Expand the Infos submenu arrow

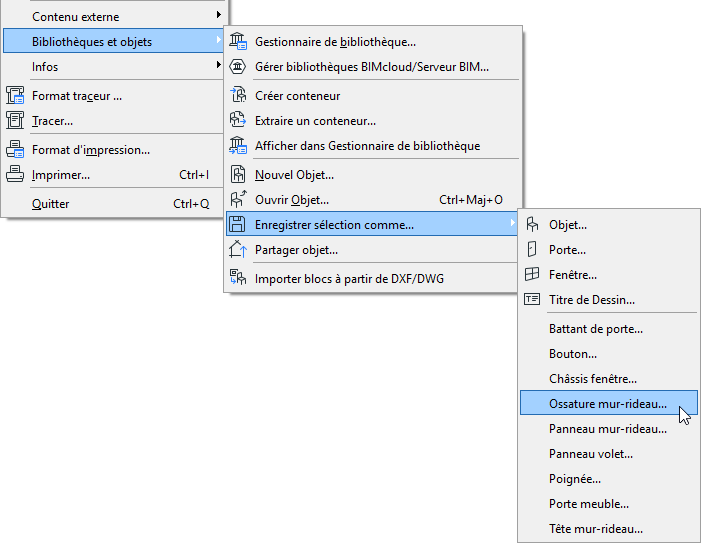tap(218, 67)
